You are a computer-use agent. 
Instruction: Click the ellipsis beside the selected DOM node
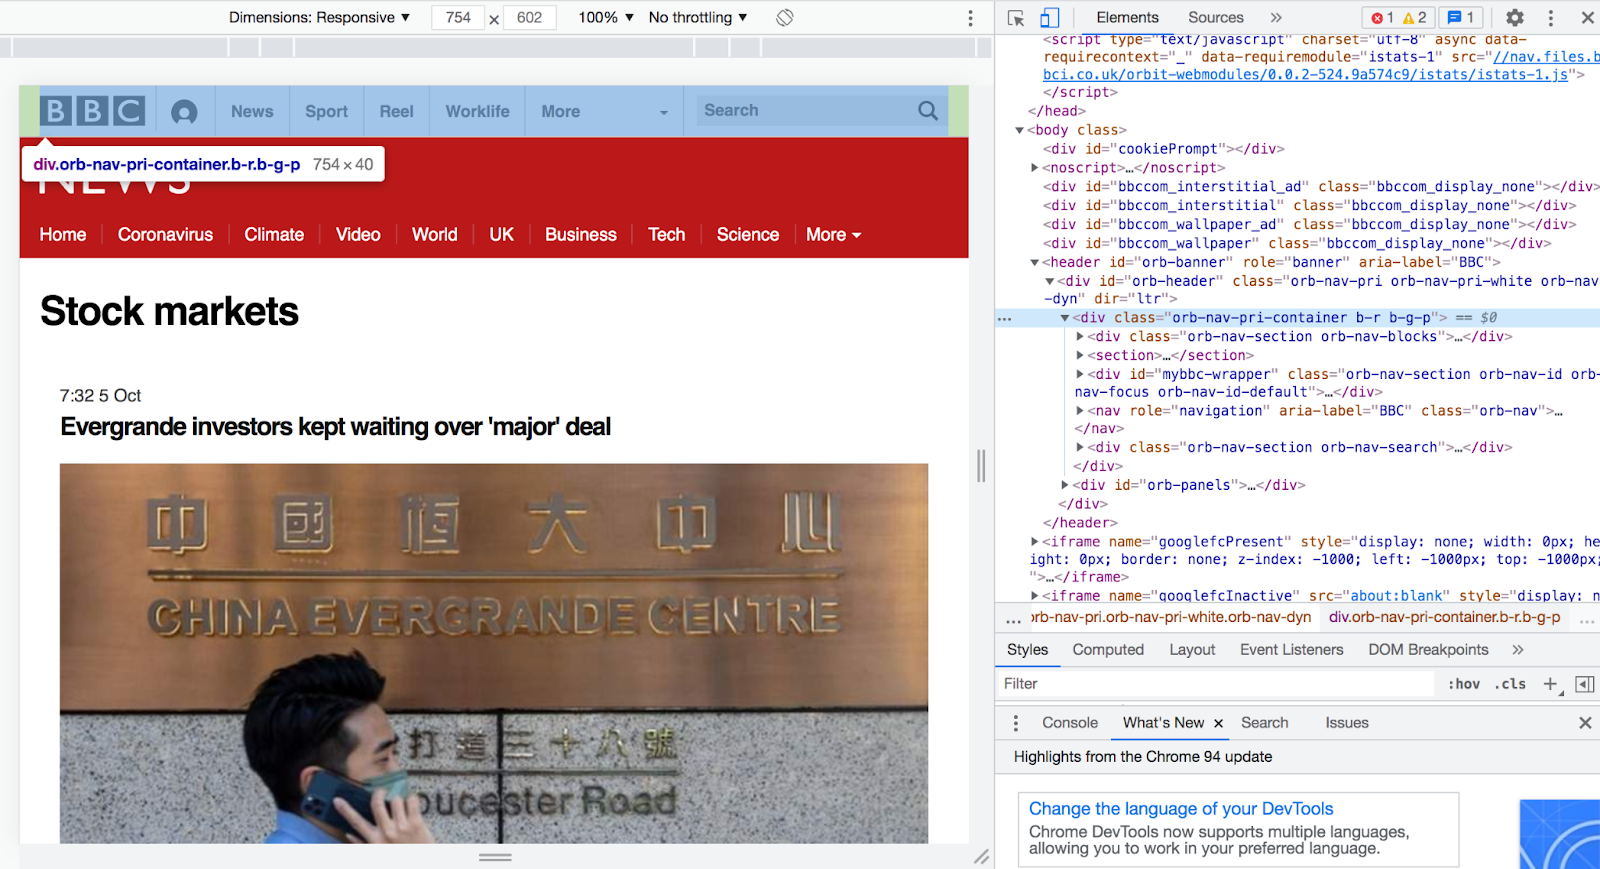[x=1005, y=319]
